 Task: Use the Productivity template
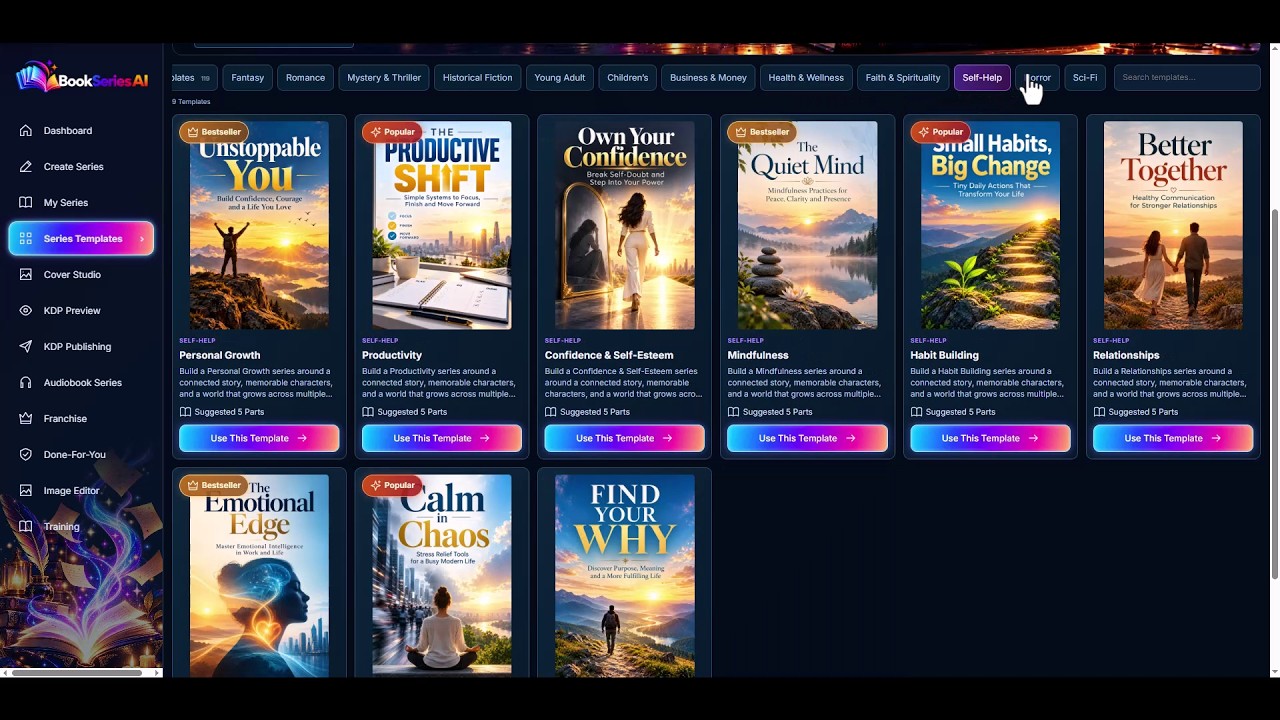click(442, 438)
